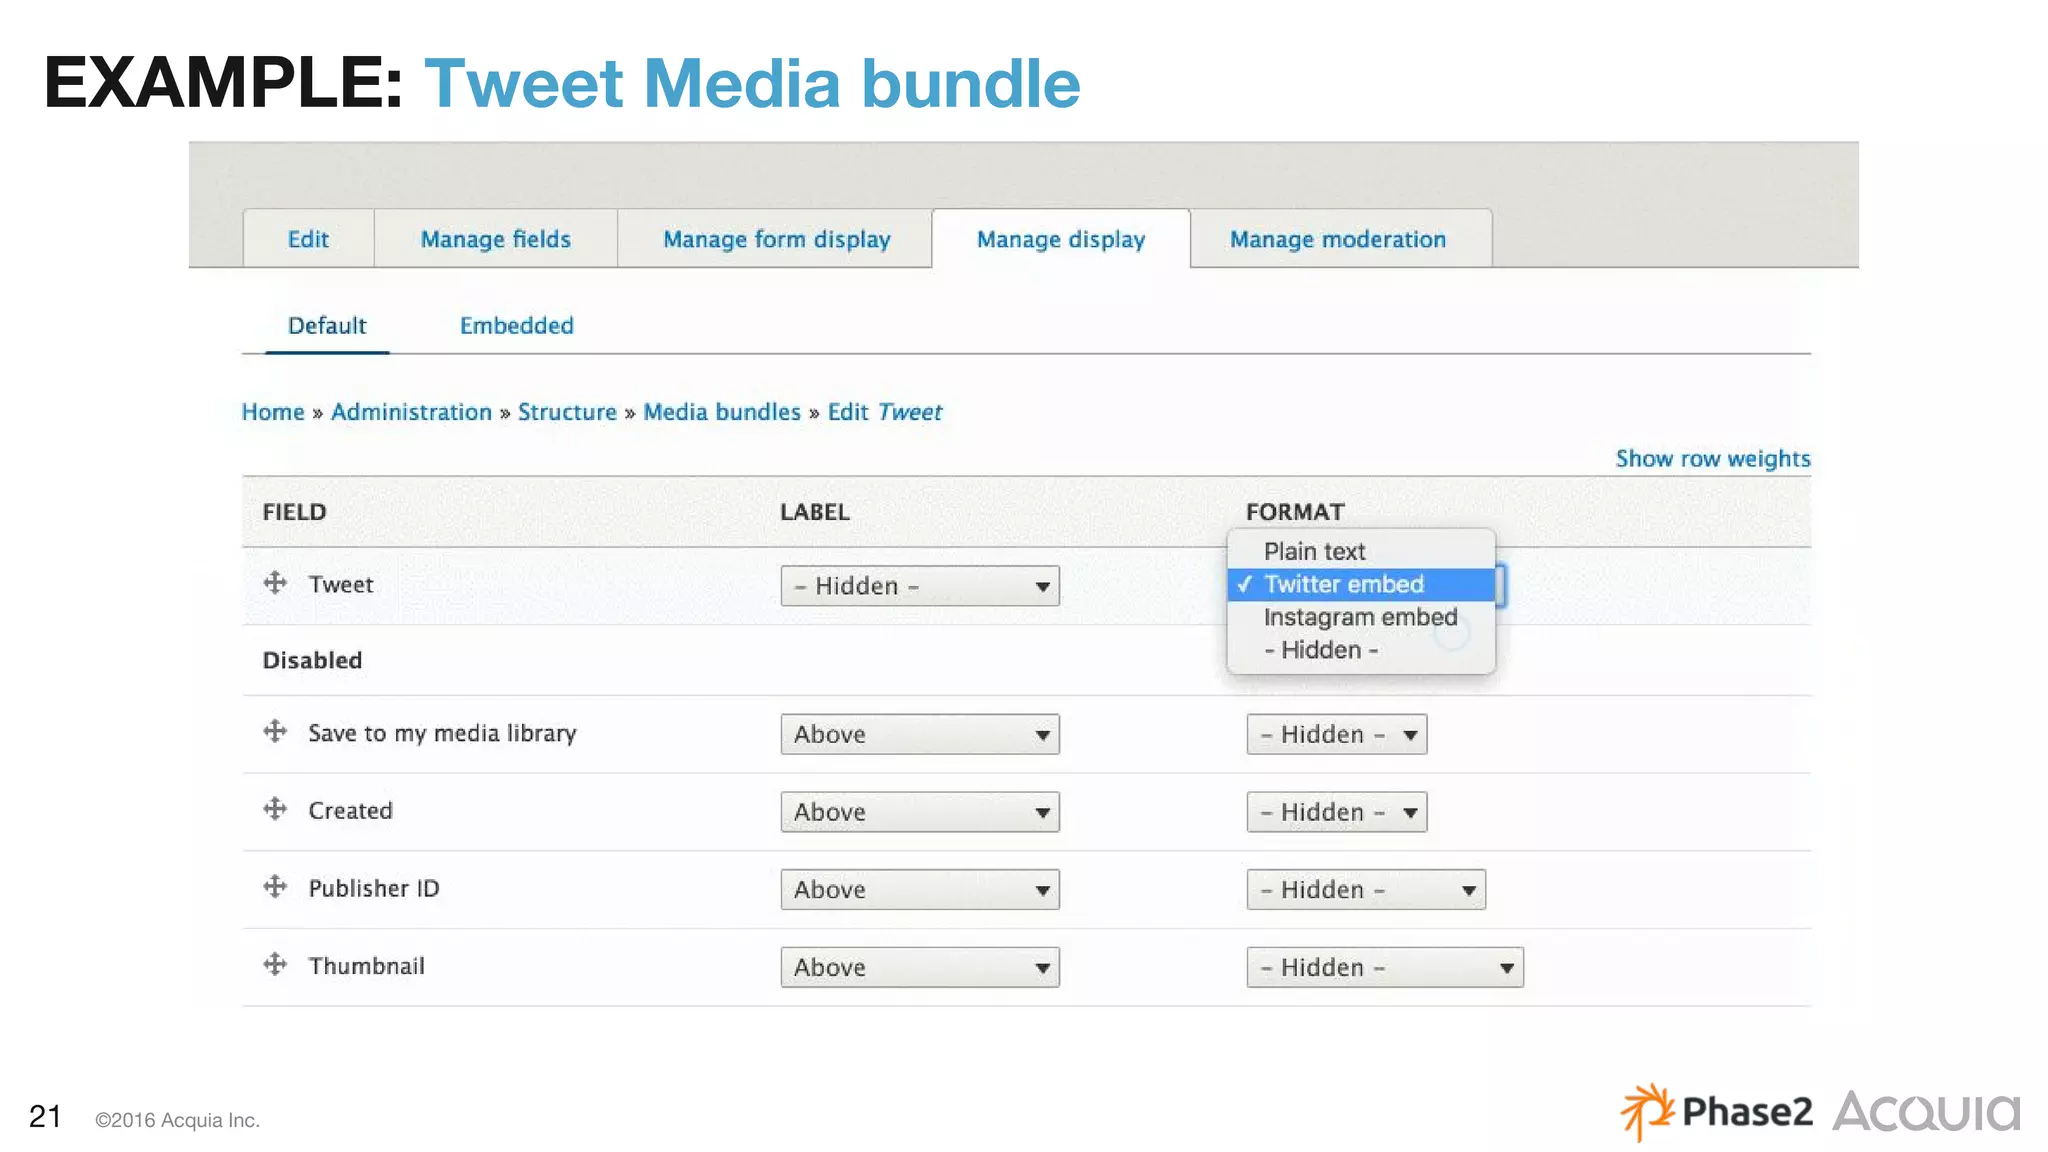The width and height of the screenshot is (2048, 1152).
Task: Go to Administration breadcrumb link
Action: click(x=411, y=412)
